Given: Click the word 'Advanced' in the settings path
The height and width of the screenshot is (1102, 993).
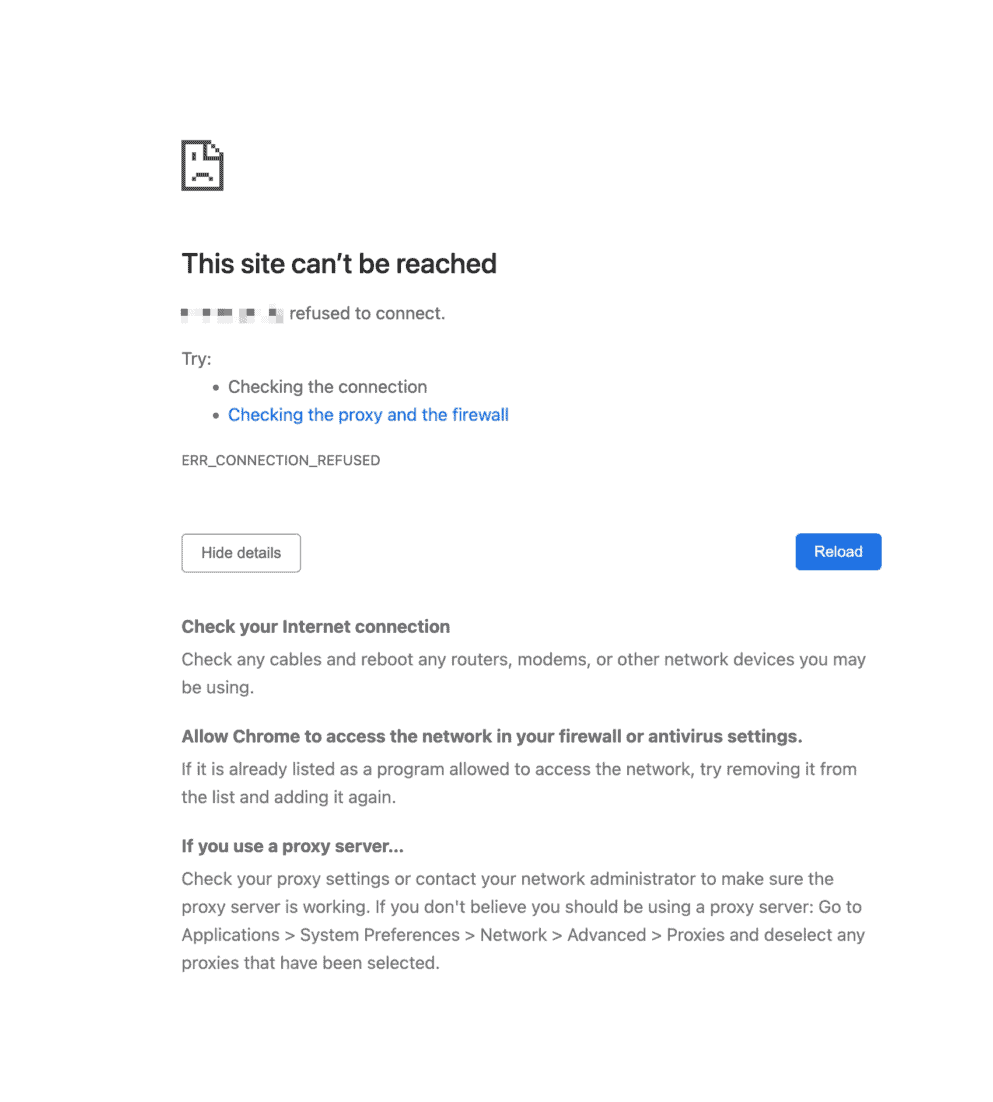Looking at the screenshot, I should coord(606,935).
